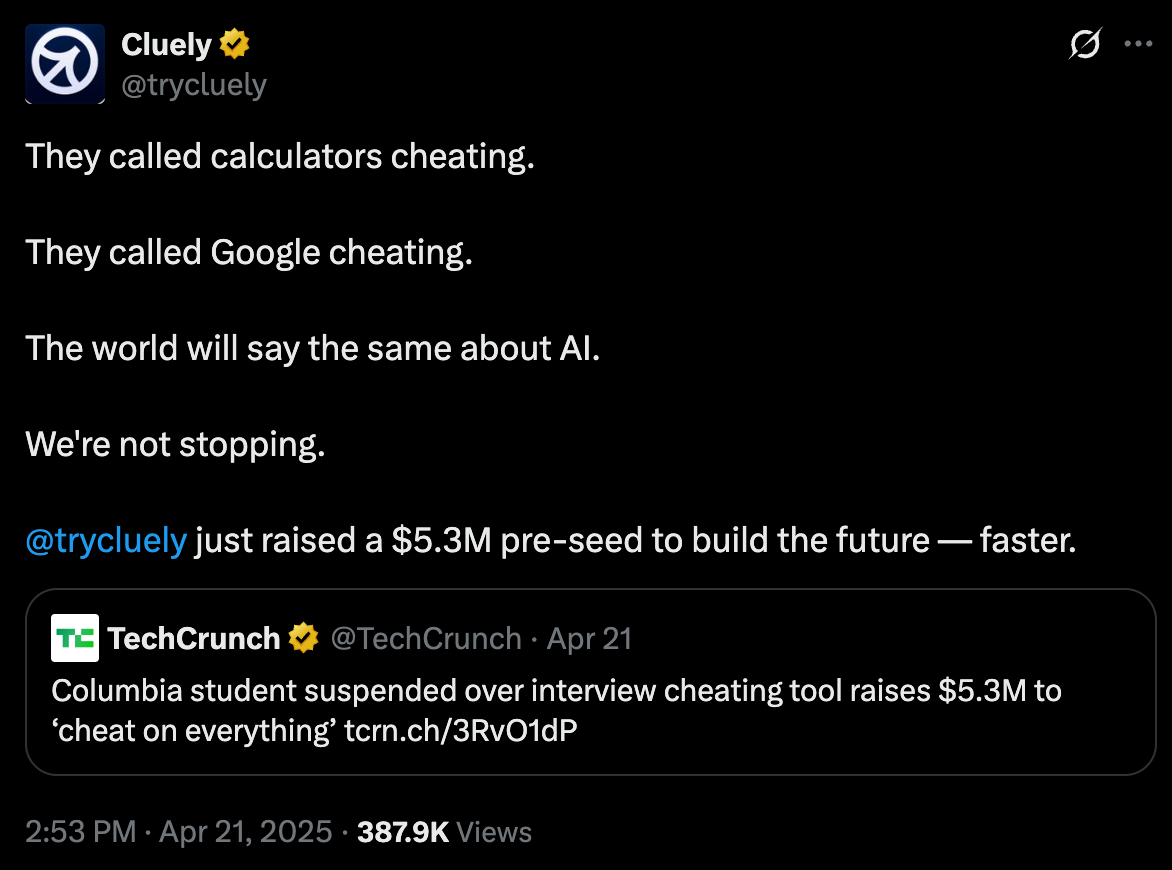Open the three-dot more options menu
Image resolution: width=1172 pixels, height=870 pixels.
point(1139,45)
